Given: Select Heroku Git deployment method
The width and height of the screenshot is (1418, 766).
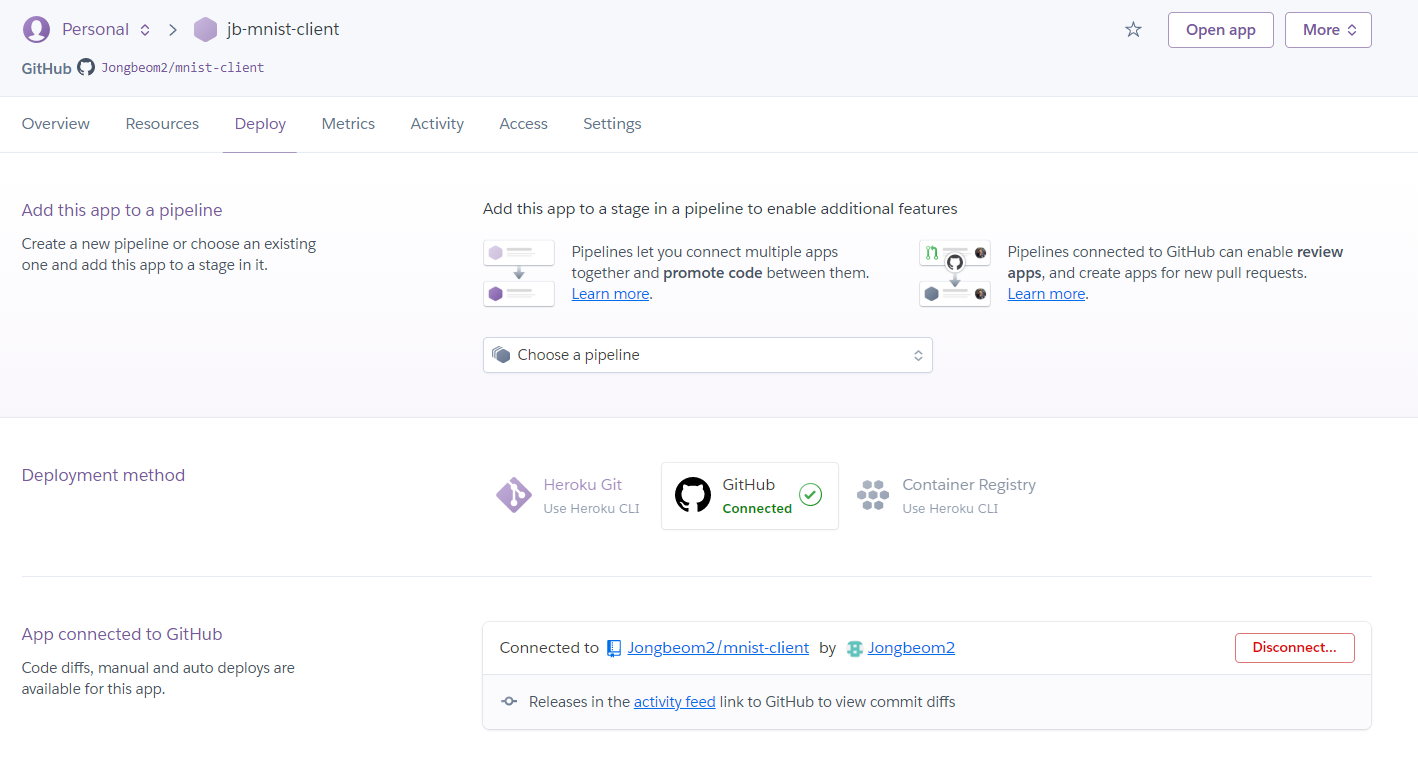Looking at the screenshot, I should tap(569, 496).
